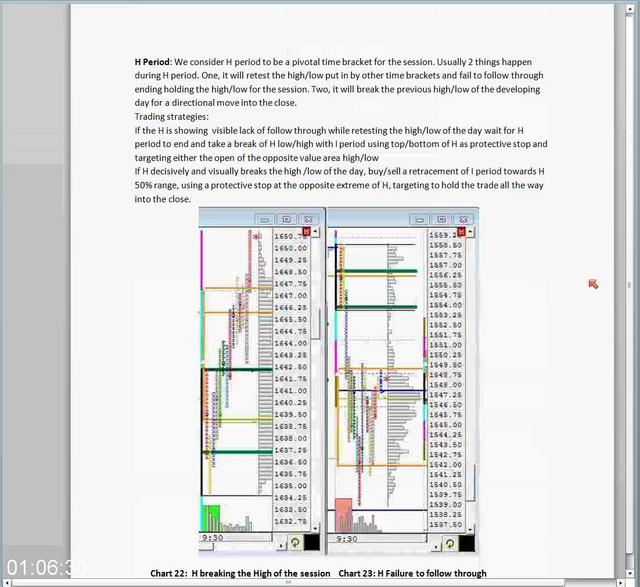The image size is (640, 587).
Task: Click the 1641.00 price in Chart 22
Action: point(291,391)
